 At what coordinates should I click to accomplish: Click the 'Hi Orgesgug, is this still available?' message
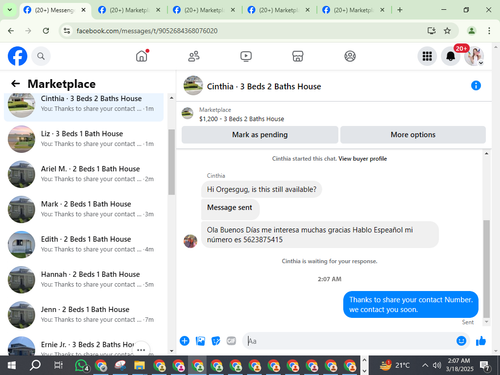(x=262, y=189)
